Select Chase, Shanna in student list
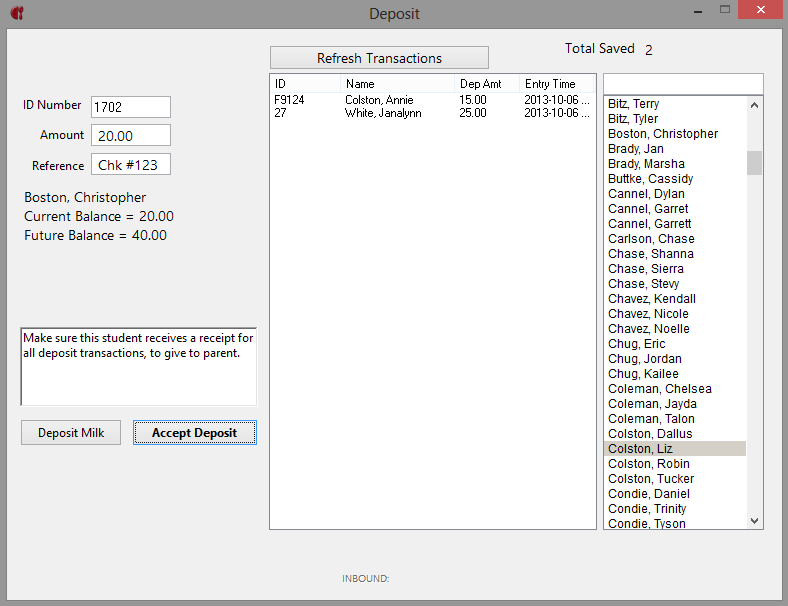Image resolution: width=788 pixels, height=606 pixels. (x=674, y=254)
